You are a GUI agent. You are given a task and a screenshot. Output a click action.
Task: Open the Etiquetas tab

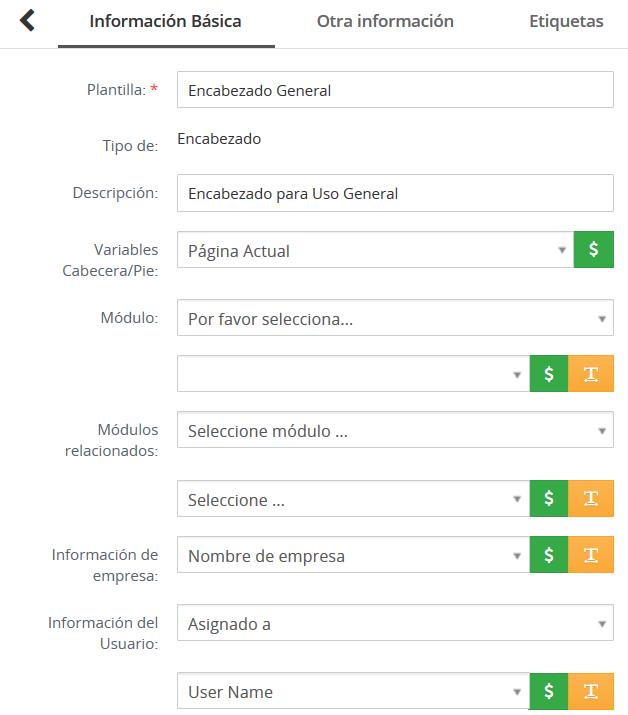click(x=566, y=21)
